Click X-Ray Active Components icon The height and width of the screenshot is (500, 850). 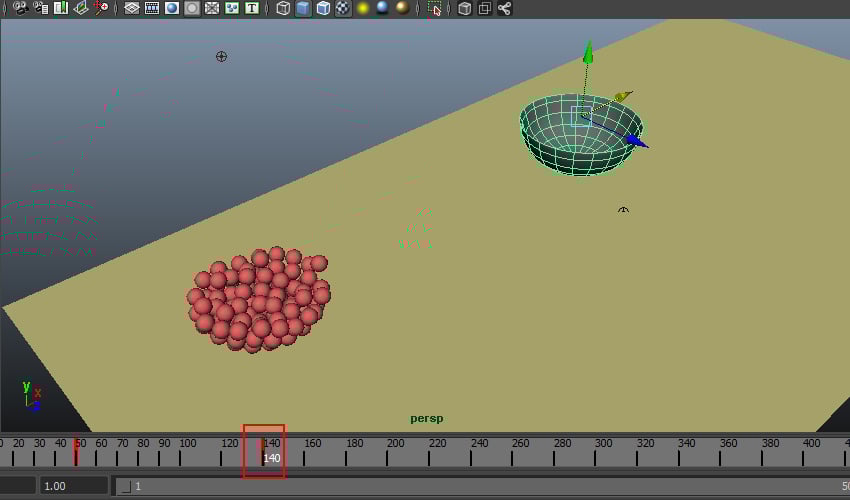[x=485, y=8]
